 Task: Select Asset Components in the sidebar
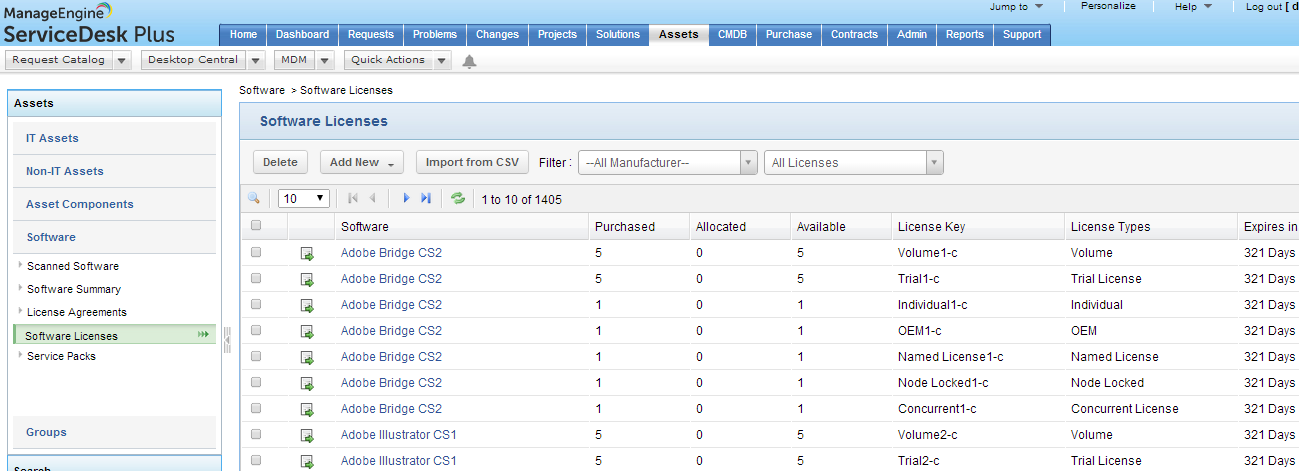click(x=115, y=204)
